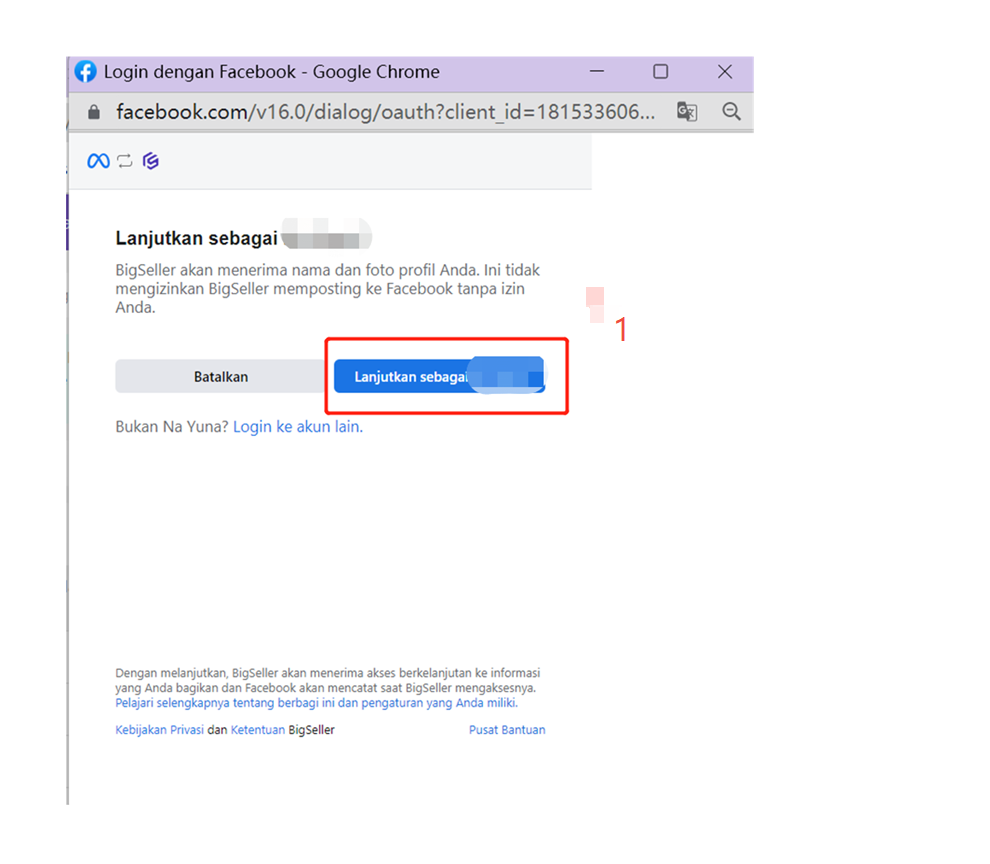This screenshot has height=864, width=990.
Task: Click the 'Dengan melanjutkan, BigSeller akan menerima' footer text
Action: [x=328, y=680]
